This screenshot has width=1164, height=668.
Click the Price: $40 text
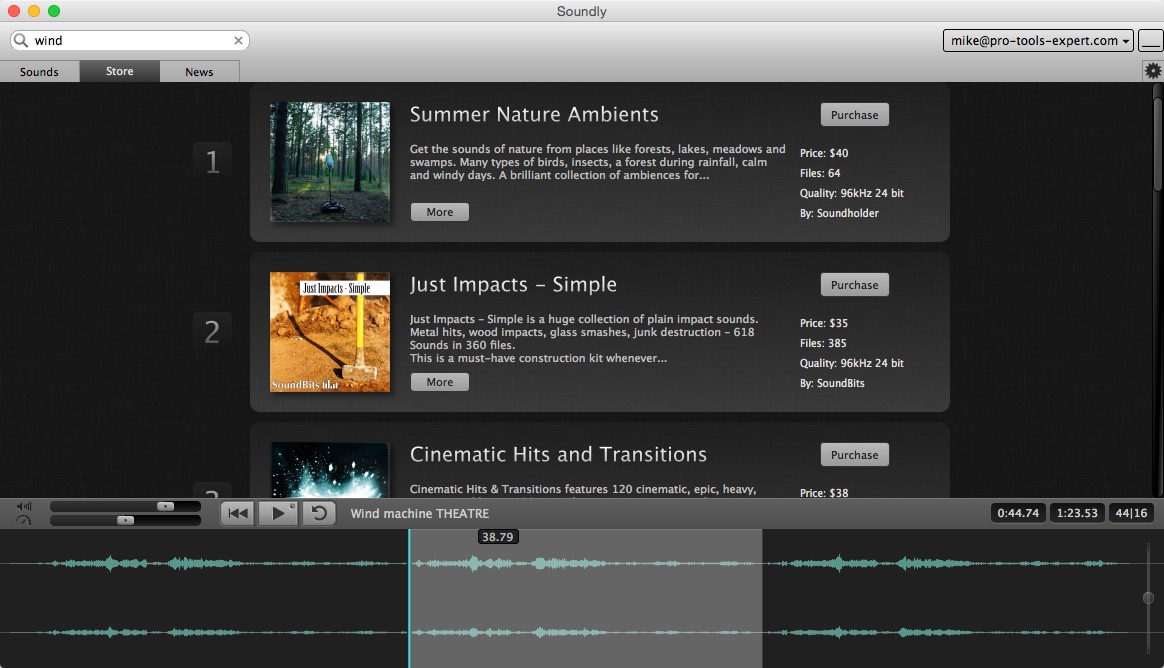824,153
